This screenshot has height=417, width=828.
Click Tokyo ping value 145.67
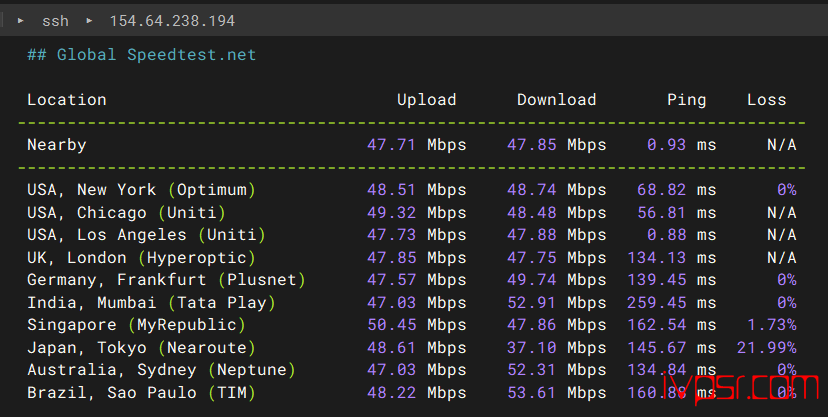coord(657,348)
